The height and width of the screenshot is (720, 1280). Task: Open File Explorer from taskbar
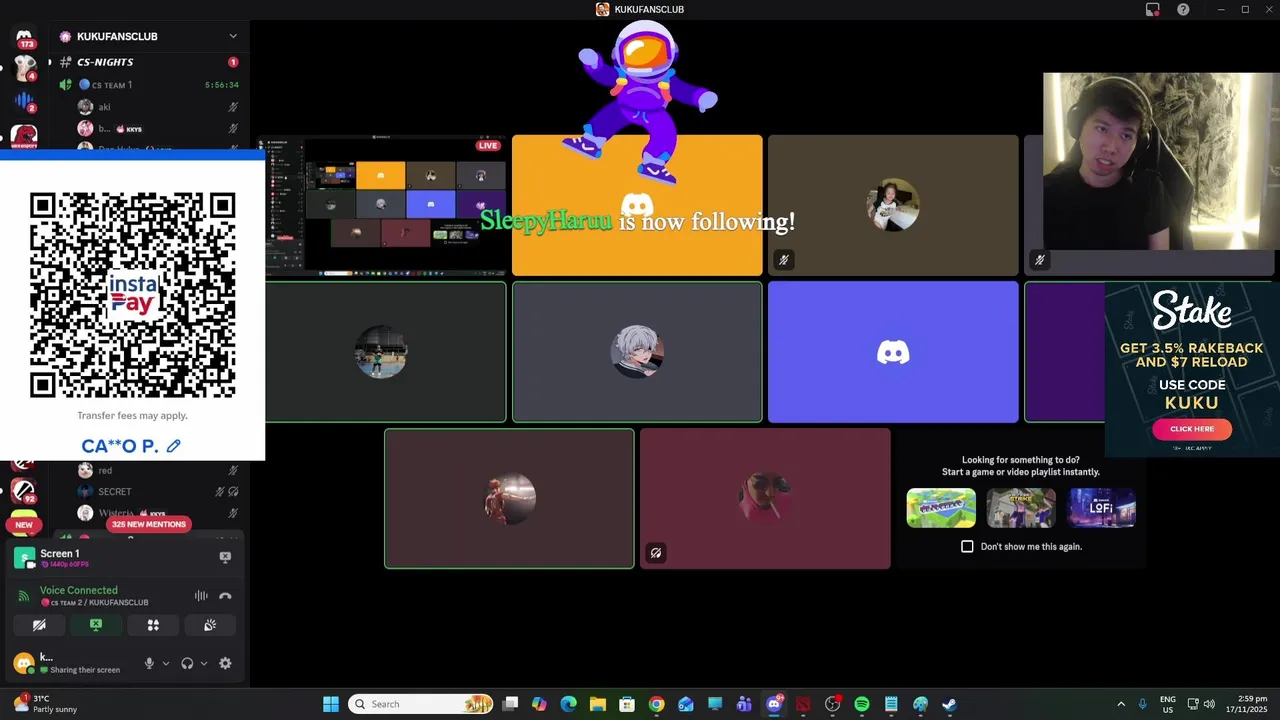(598, 704)
